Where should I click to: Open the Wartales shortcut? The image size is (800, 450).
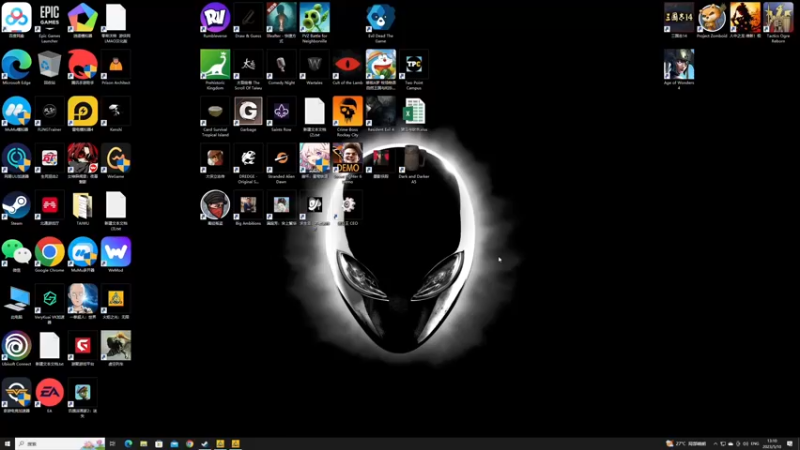click(314, 68)
